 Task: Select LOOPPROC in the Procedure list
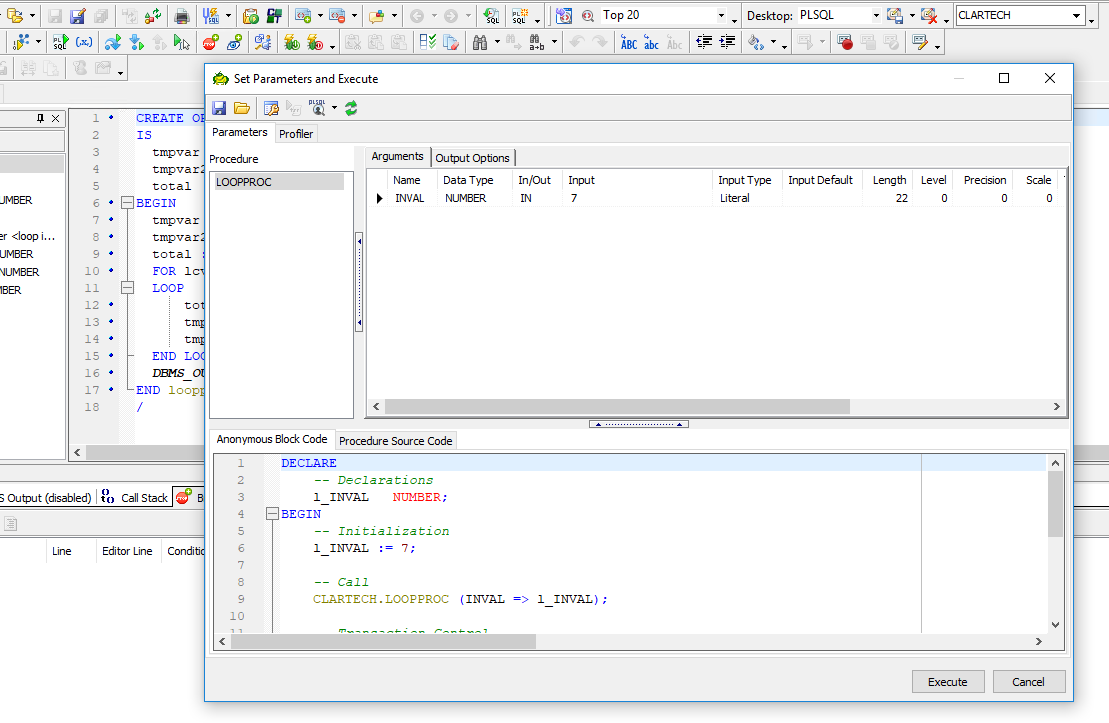pyautogui.click(x=279, y=182)
